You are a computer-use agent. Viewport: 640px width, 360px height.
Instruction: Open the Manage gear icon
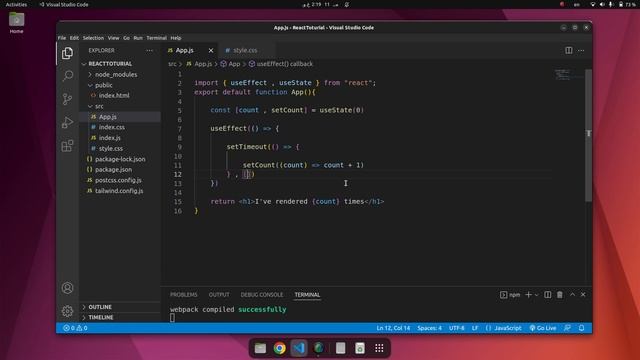[x=67, y=311]
